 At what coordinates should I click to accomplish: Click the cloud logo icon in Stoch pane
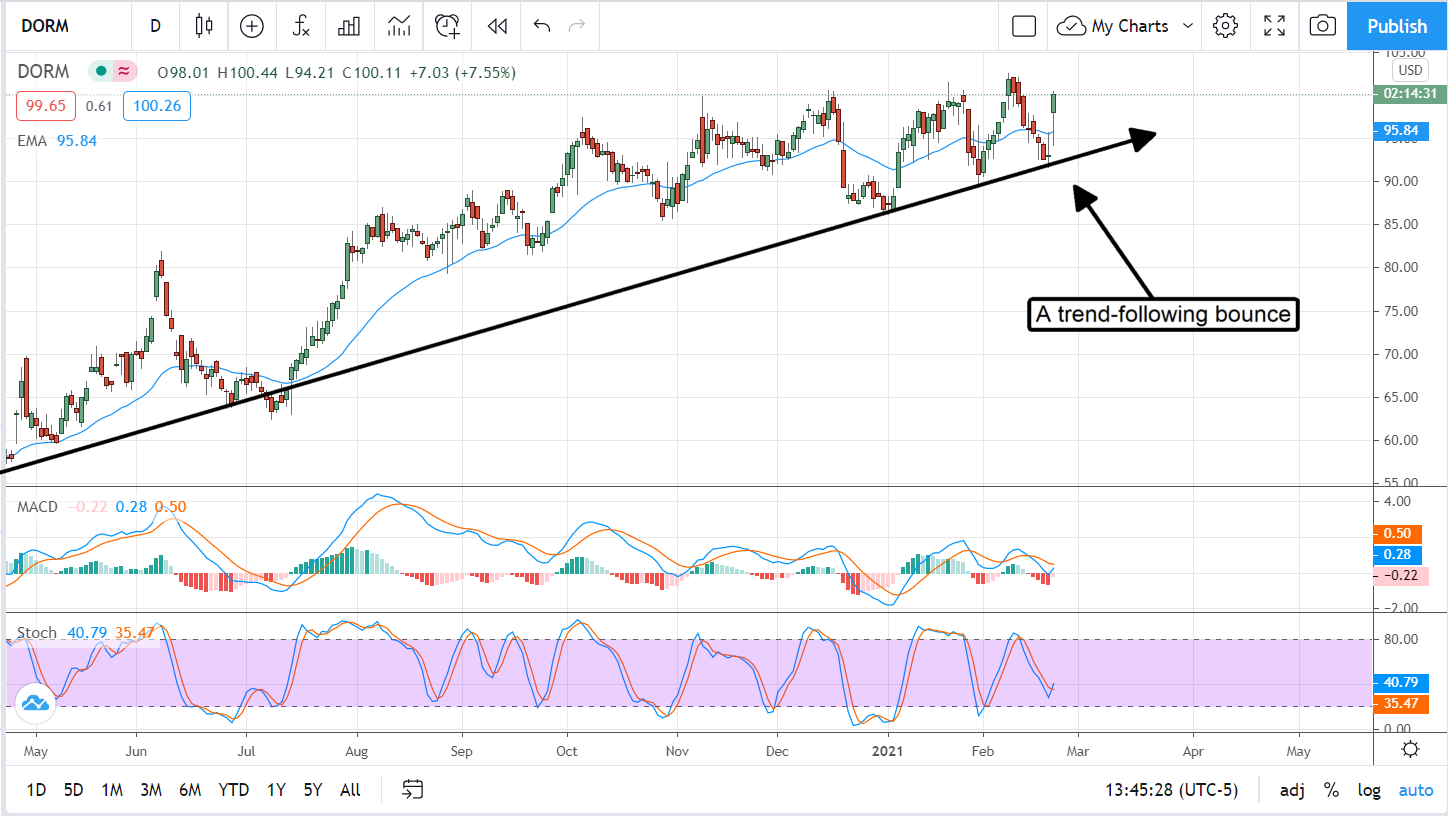[x=35, y=703]
